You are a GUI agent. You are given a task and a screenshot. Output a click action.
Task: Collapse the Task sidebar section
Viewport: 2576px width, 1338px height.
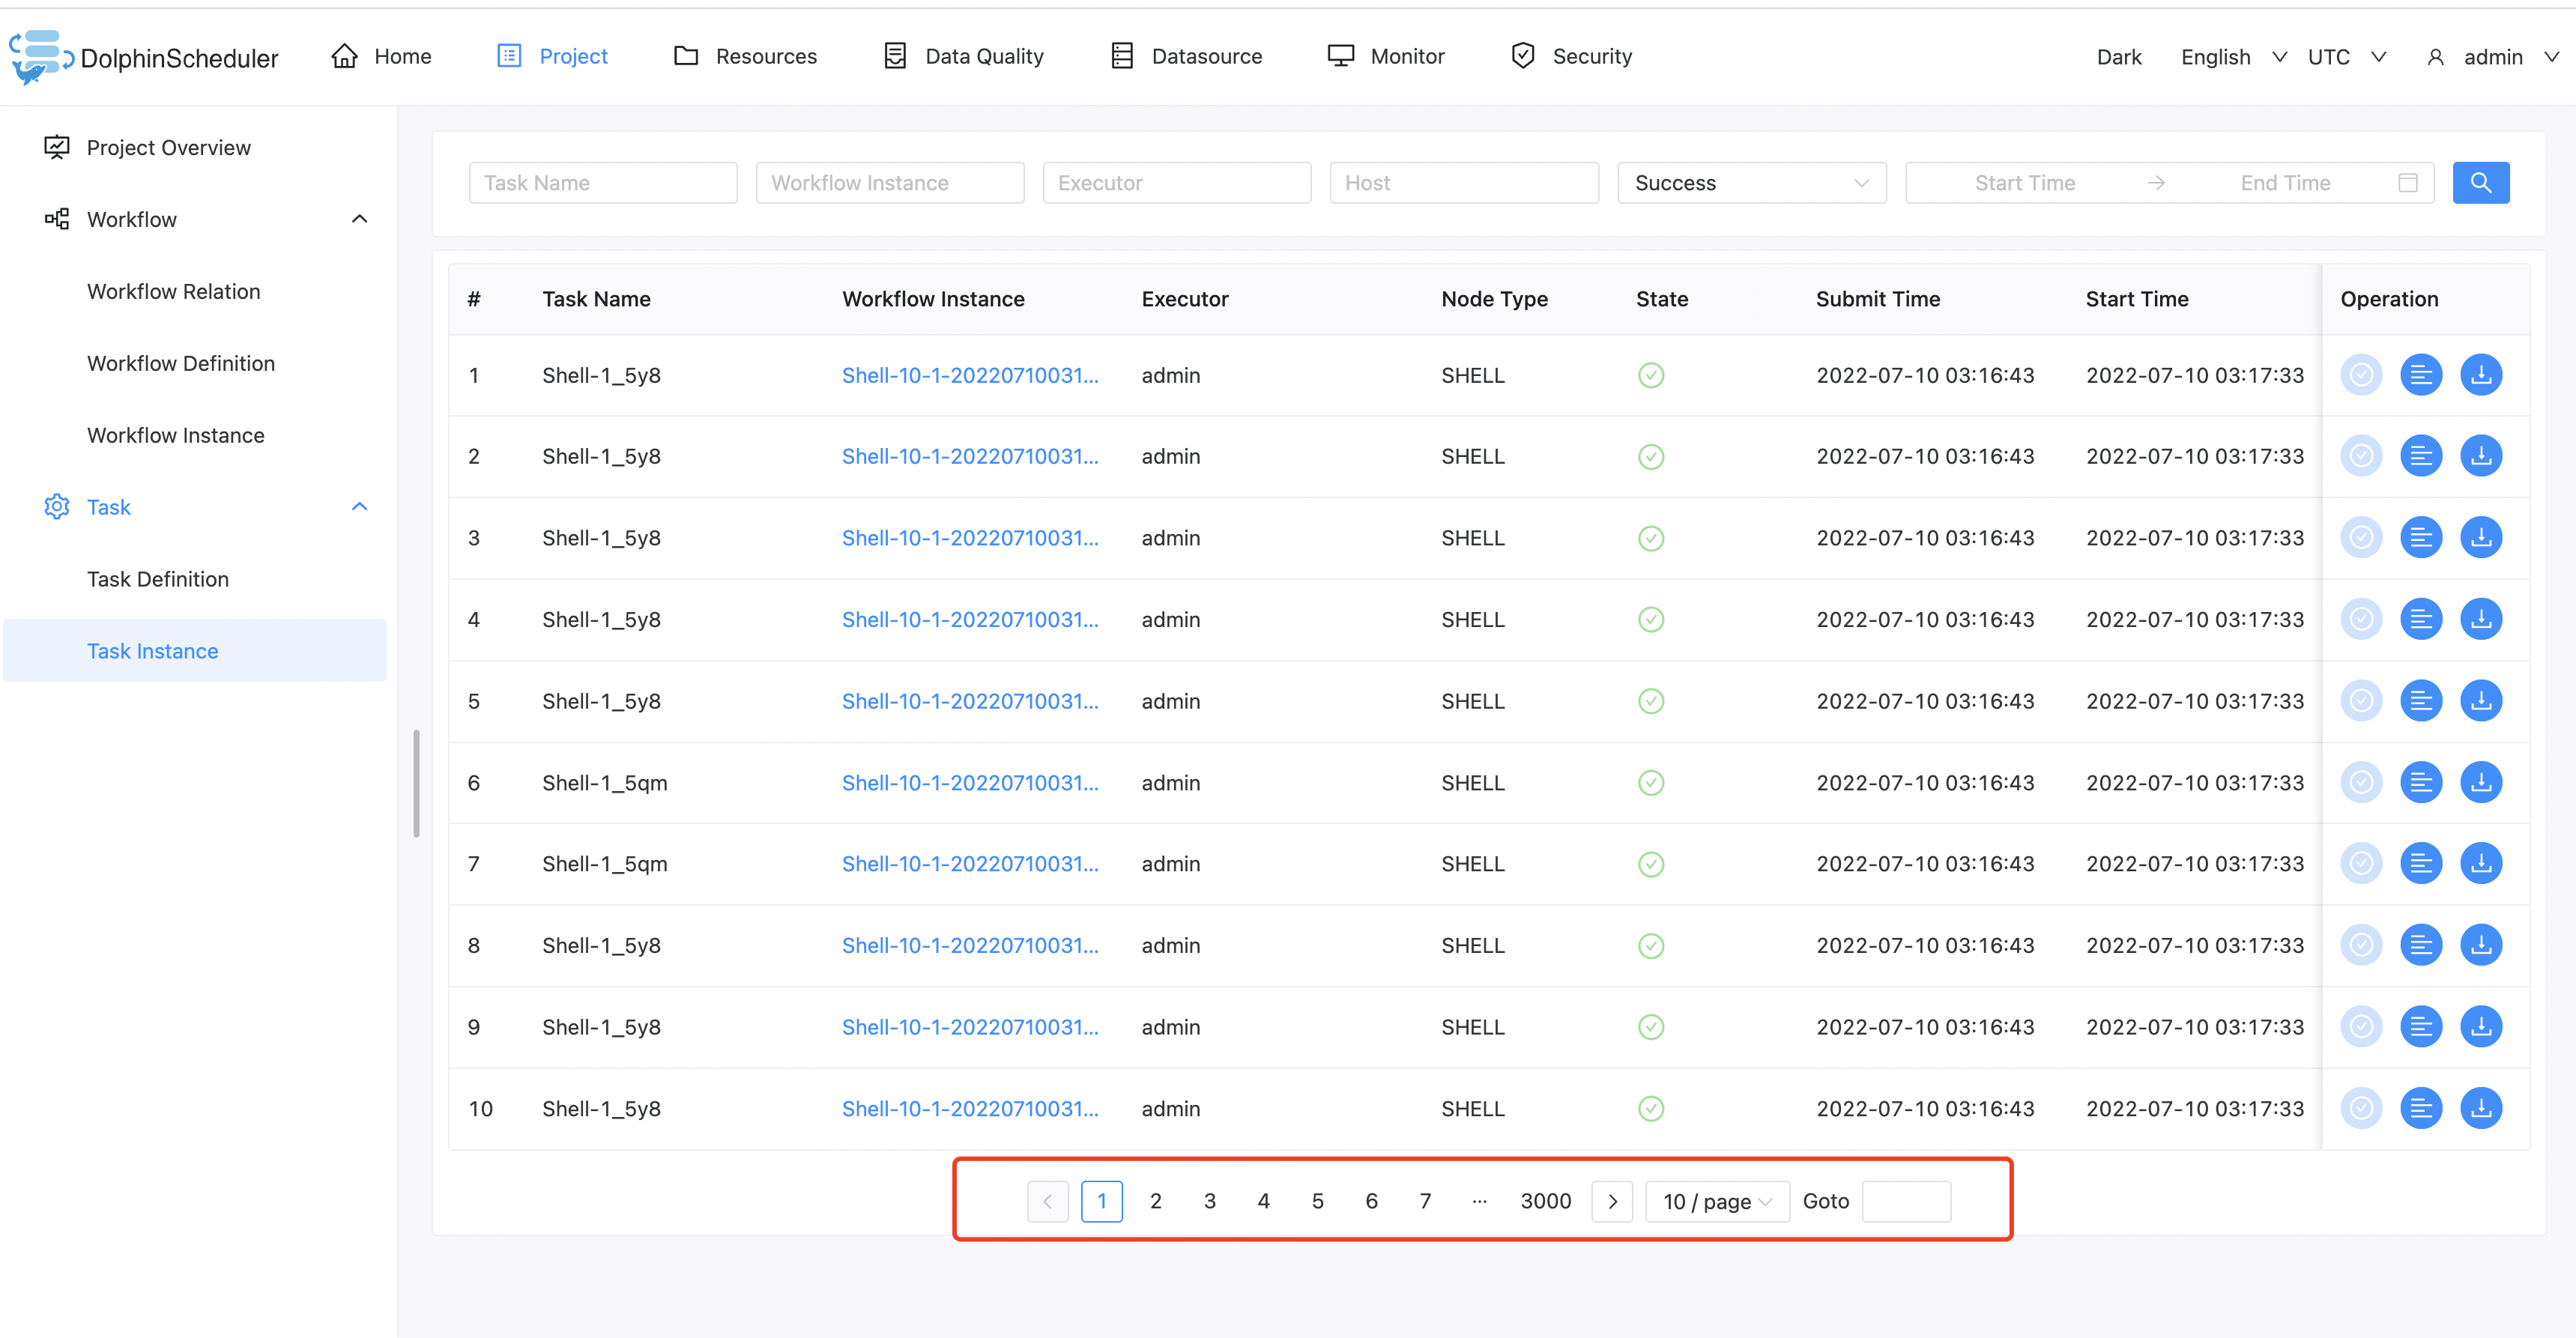[359, 507]
